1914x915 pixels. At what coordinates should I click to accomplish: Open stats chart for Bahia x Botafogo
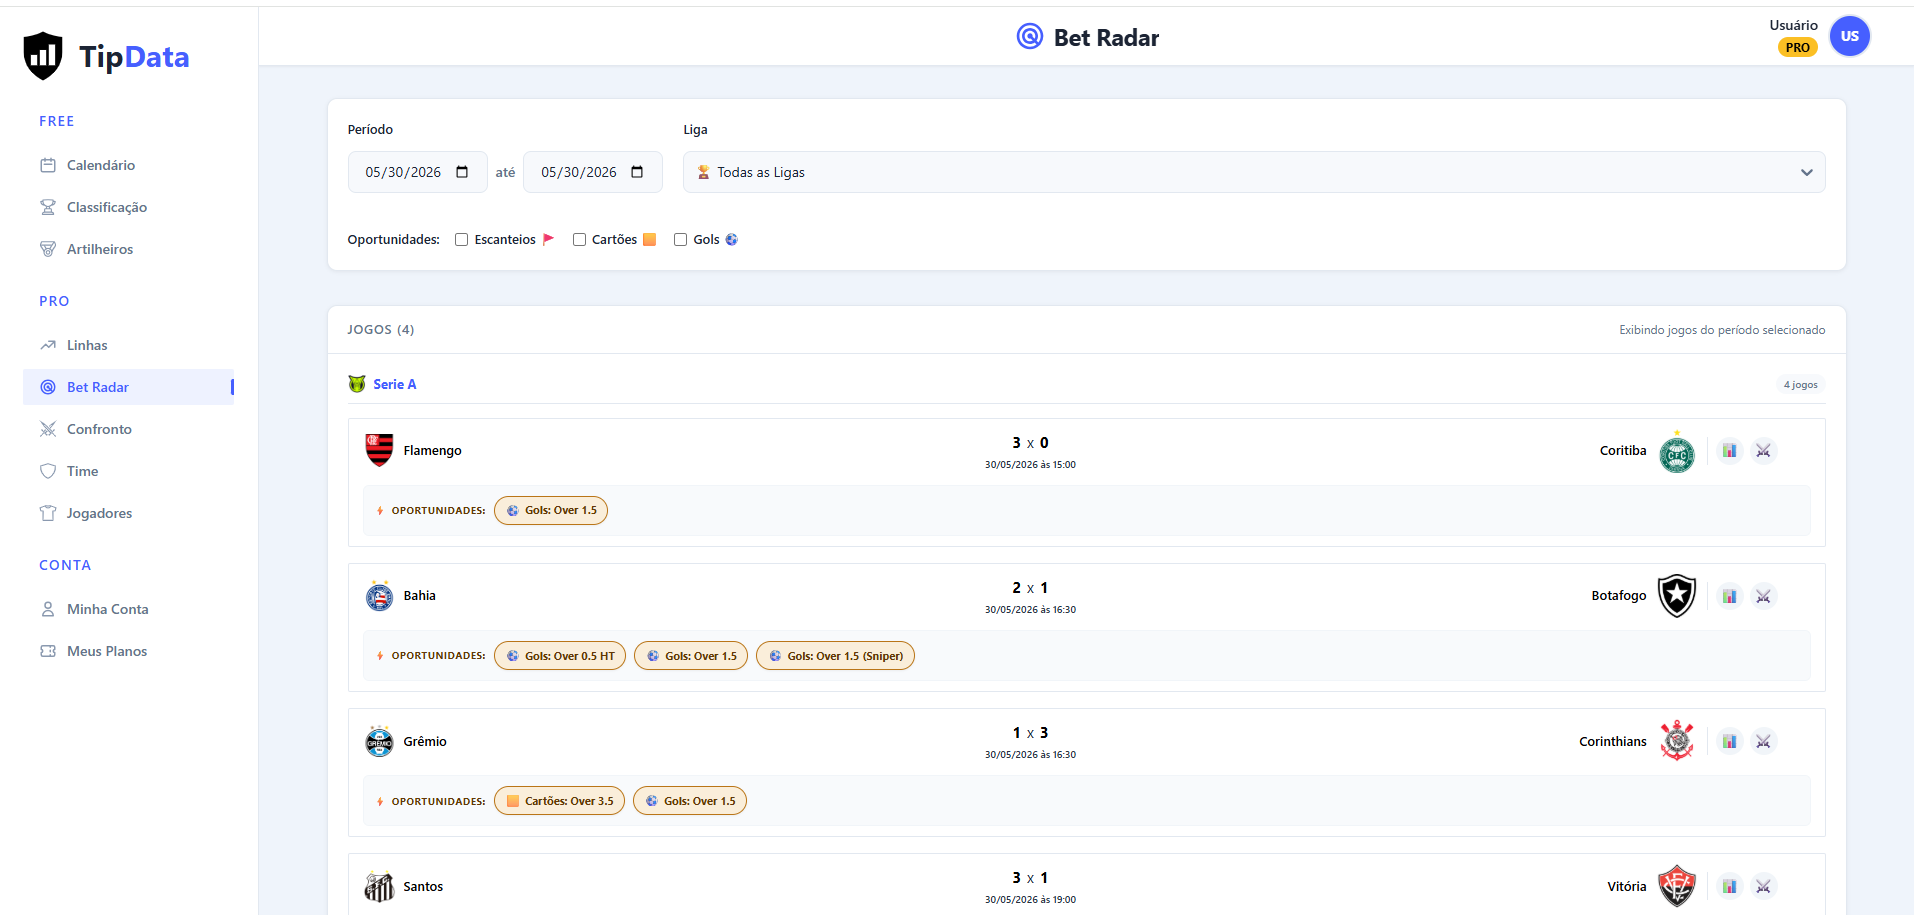1729,596
